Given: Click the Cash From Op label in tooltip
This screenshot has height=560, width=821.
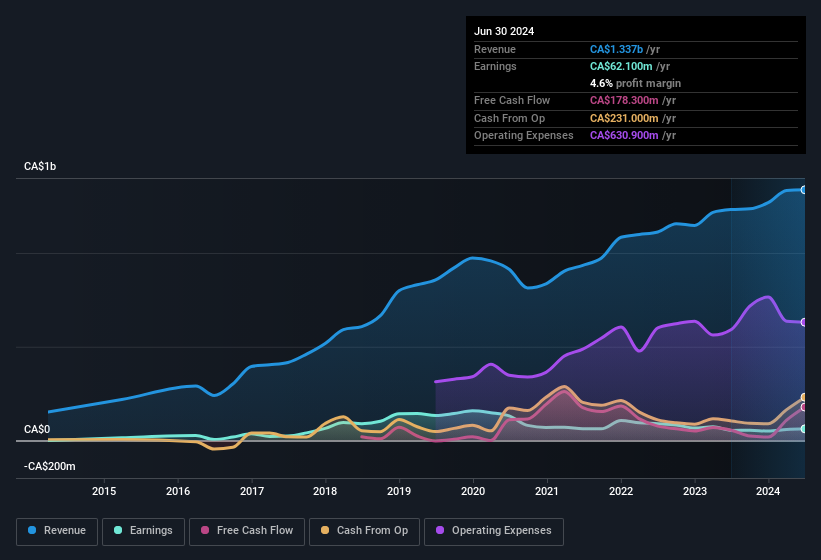Looking at the screenshot, I should (x=509, y=118).
